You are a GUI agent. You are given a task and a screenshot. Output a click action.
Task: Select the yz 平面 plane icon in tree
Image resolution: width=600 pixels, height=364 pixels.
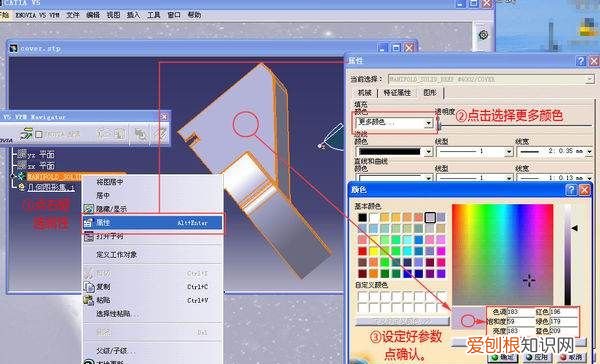coord(22,154)
